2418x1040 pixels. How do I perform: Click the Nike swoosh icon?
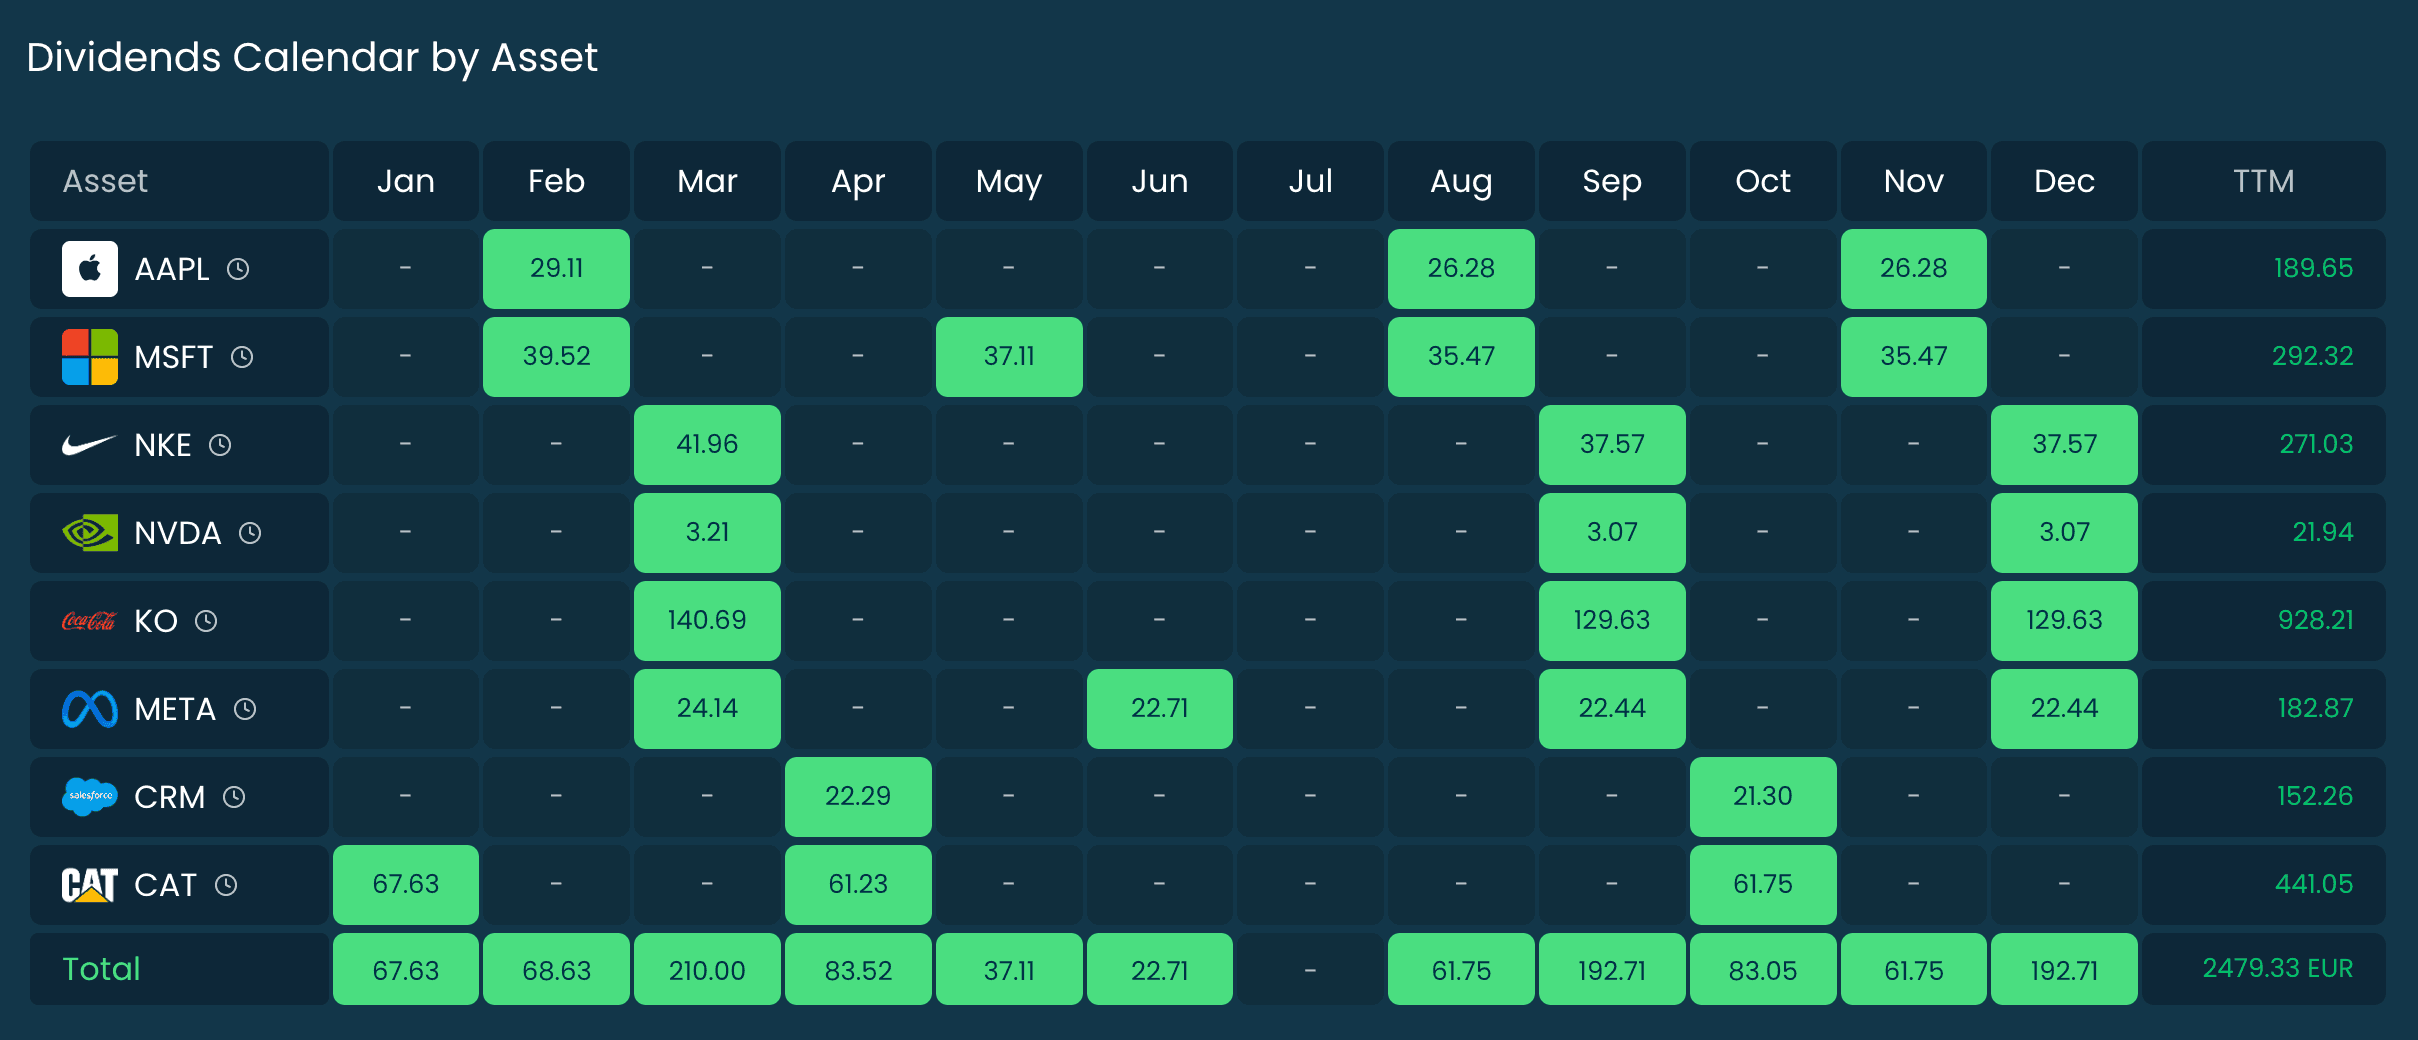(89, 444)
